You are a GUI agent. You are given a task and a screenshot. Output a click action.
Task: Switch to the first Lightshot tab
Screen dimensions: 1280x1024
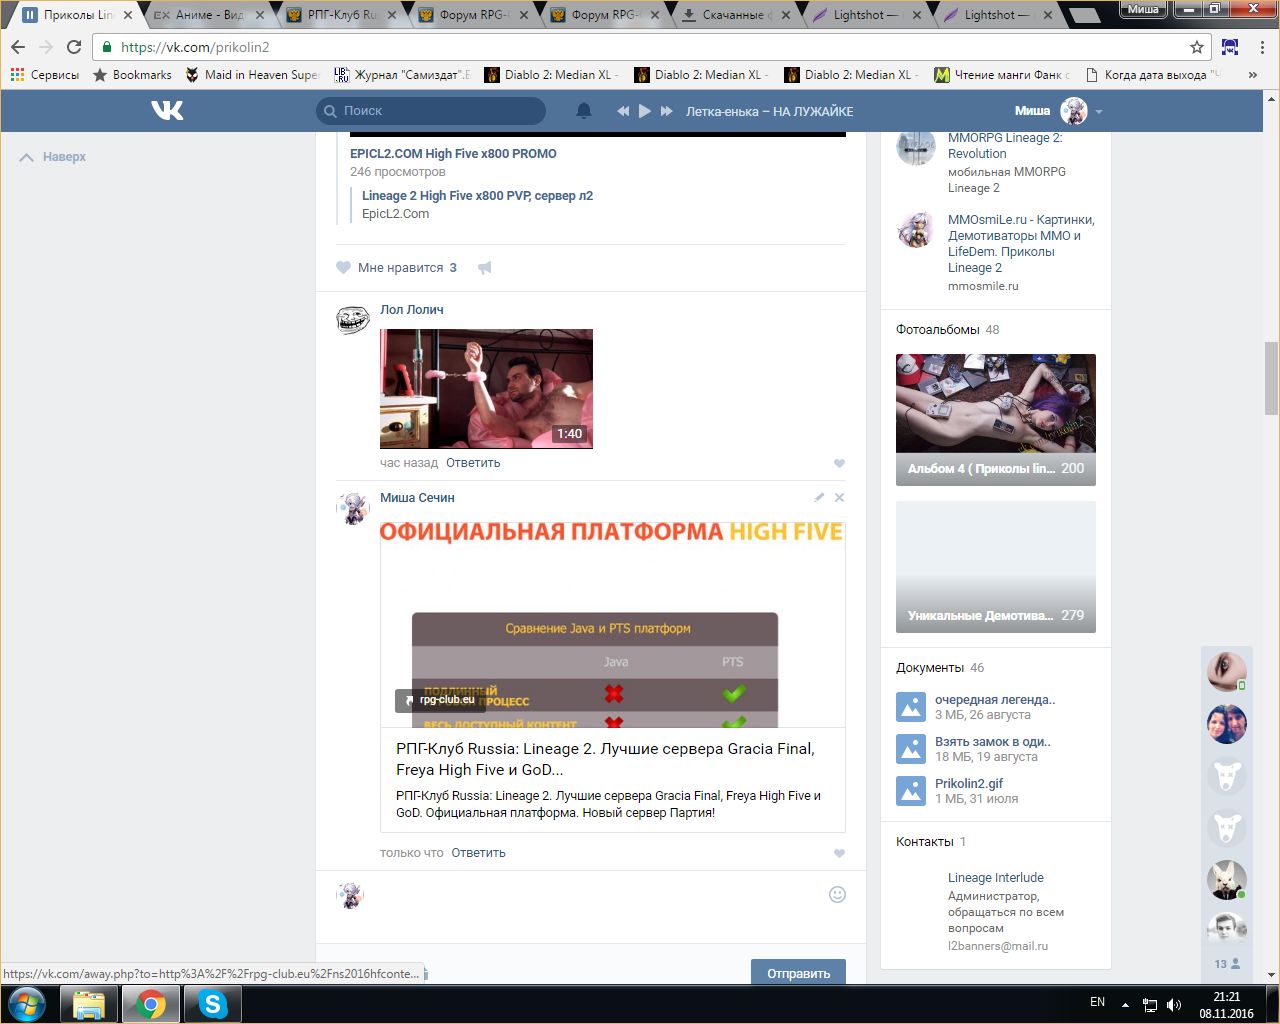pyautogui.click(x=866, y=15)
